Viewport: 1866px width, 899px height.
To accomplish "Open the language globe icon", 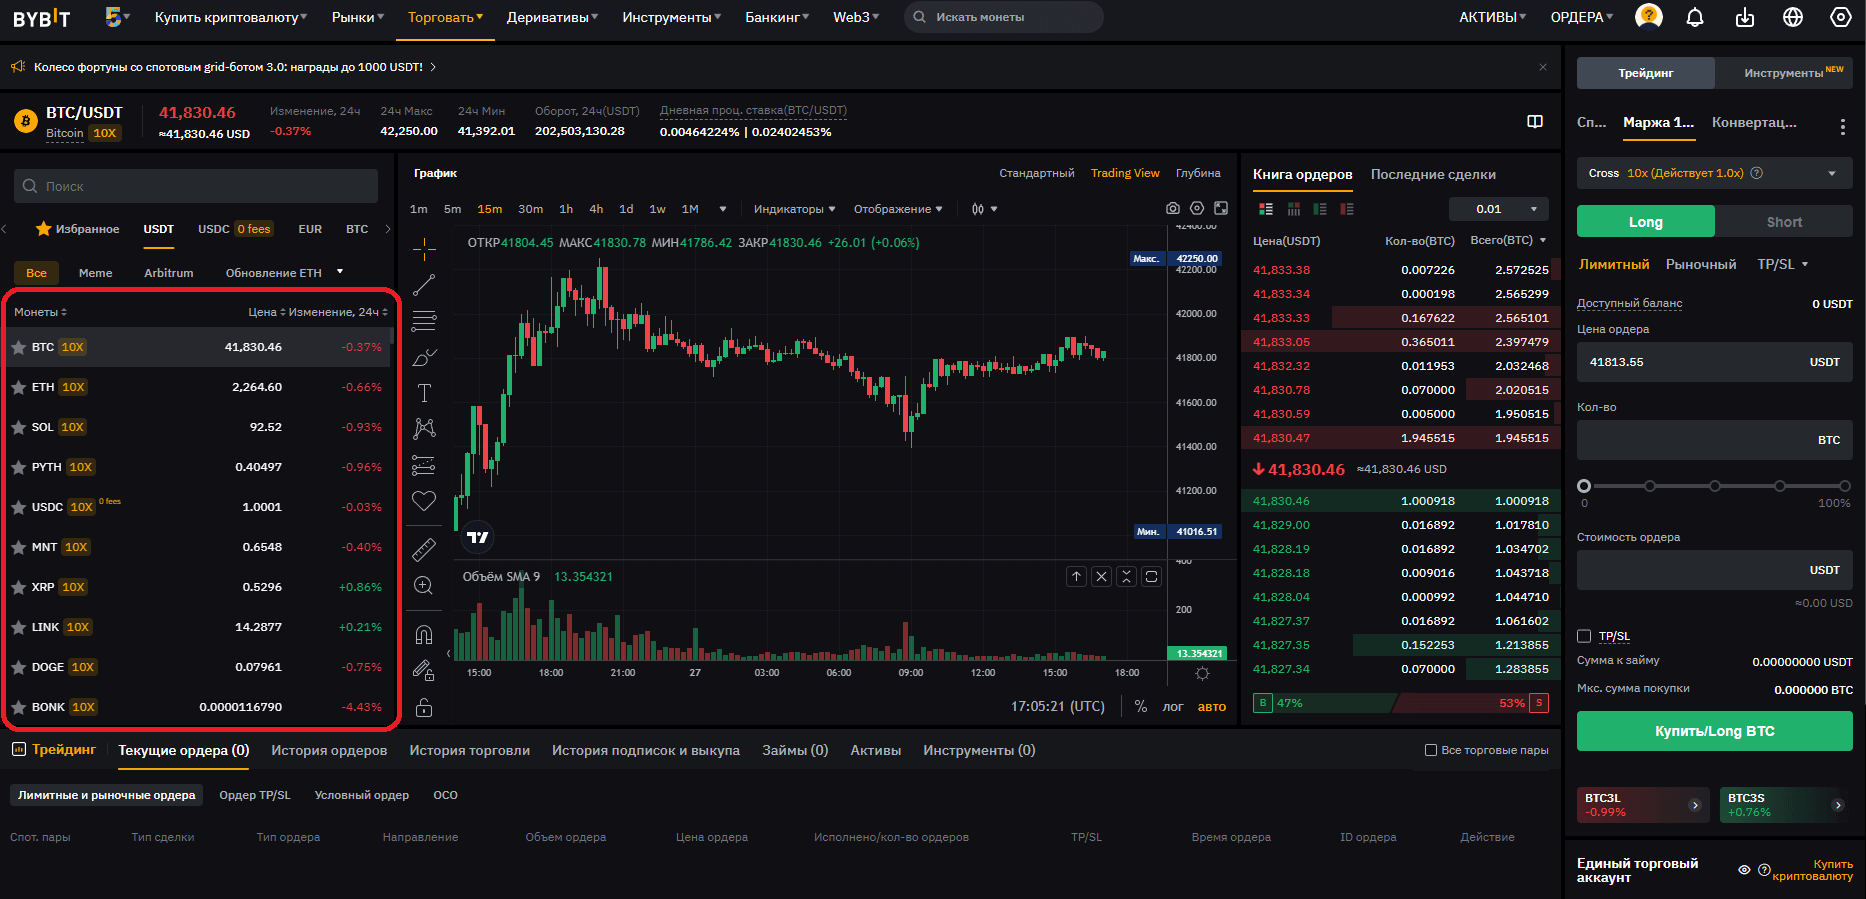I will 1793,17.
